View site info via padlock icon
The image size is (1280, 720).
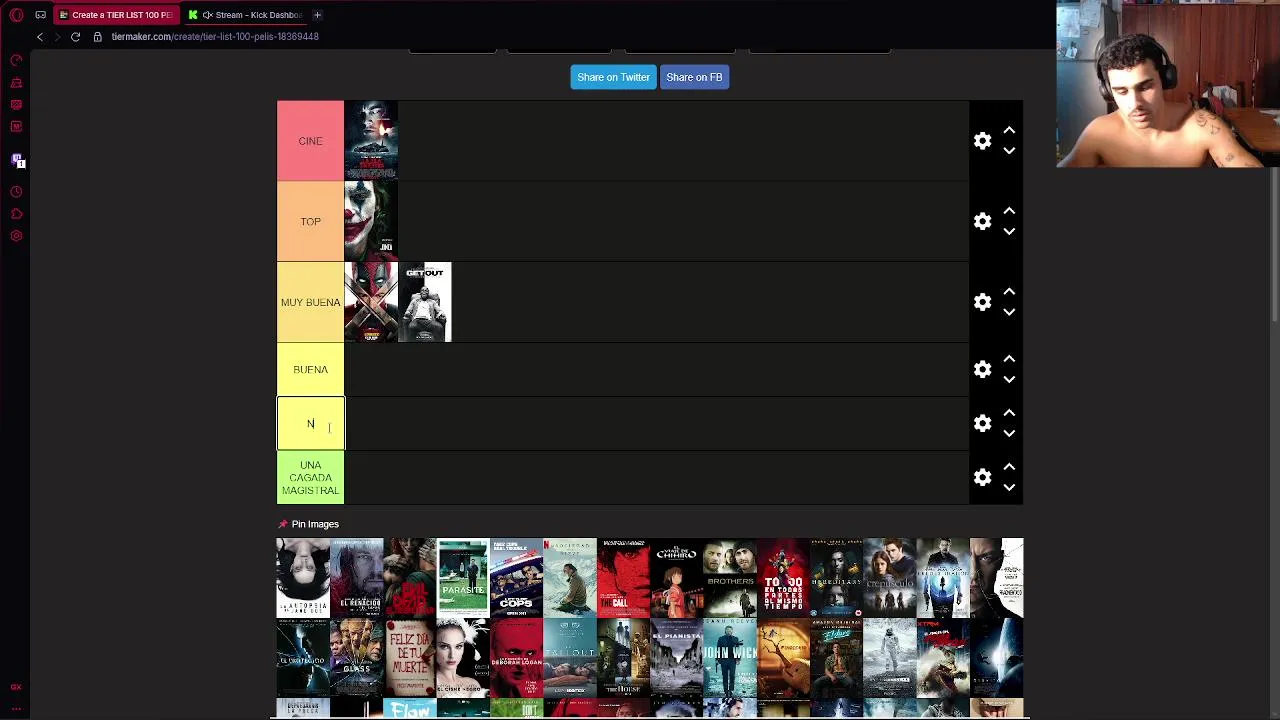pos(97,37)
